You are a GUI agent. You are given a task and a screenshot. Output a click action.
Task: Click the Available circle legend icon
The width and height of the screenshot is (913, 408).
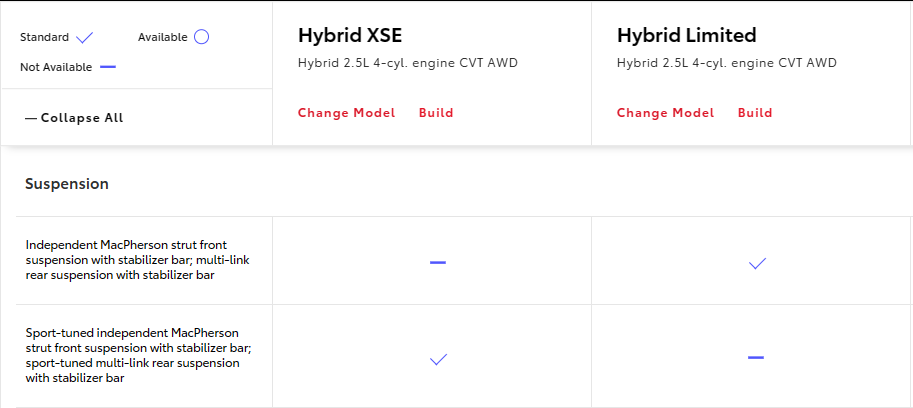(201, 37)
